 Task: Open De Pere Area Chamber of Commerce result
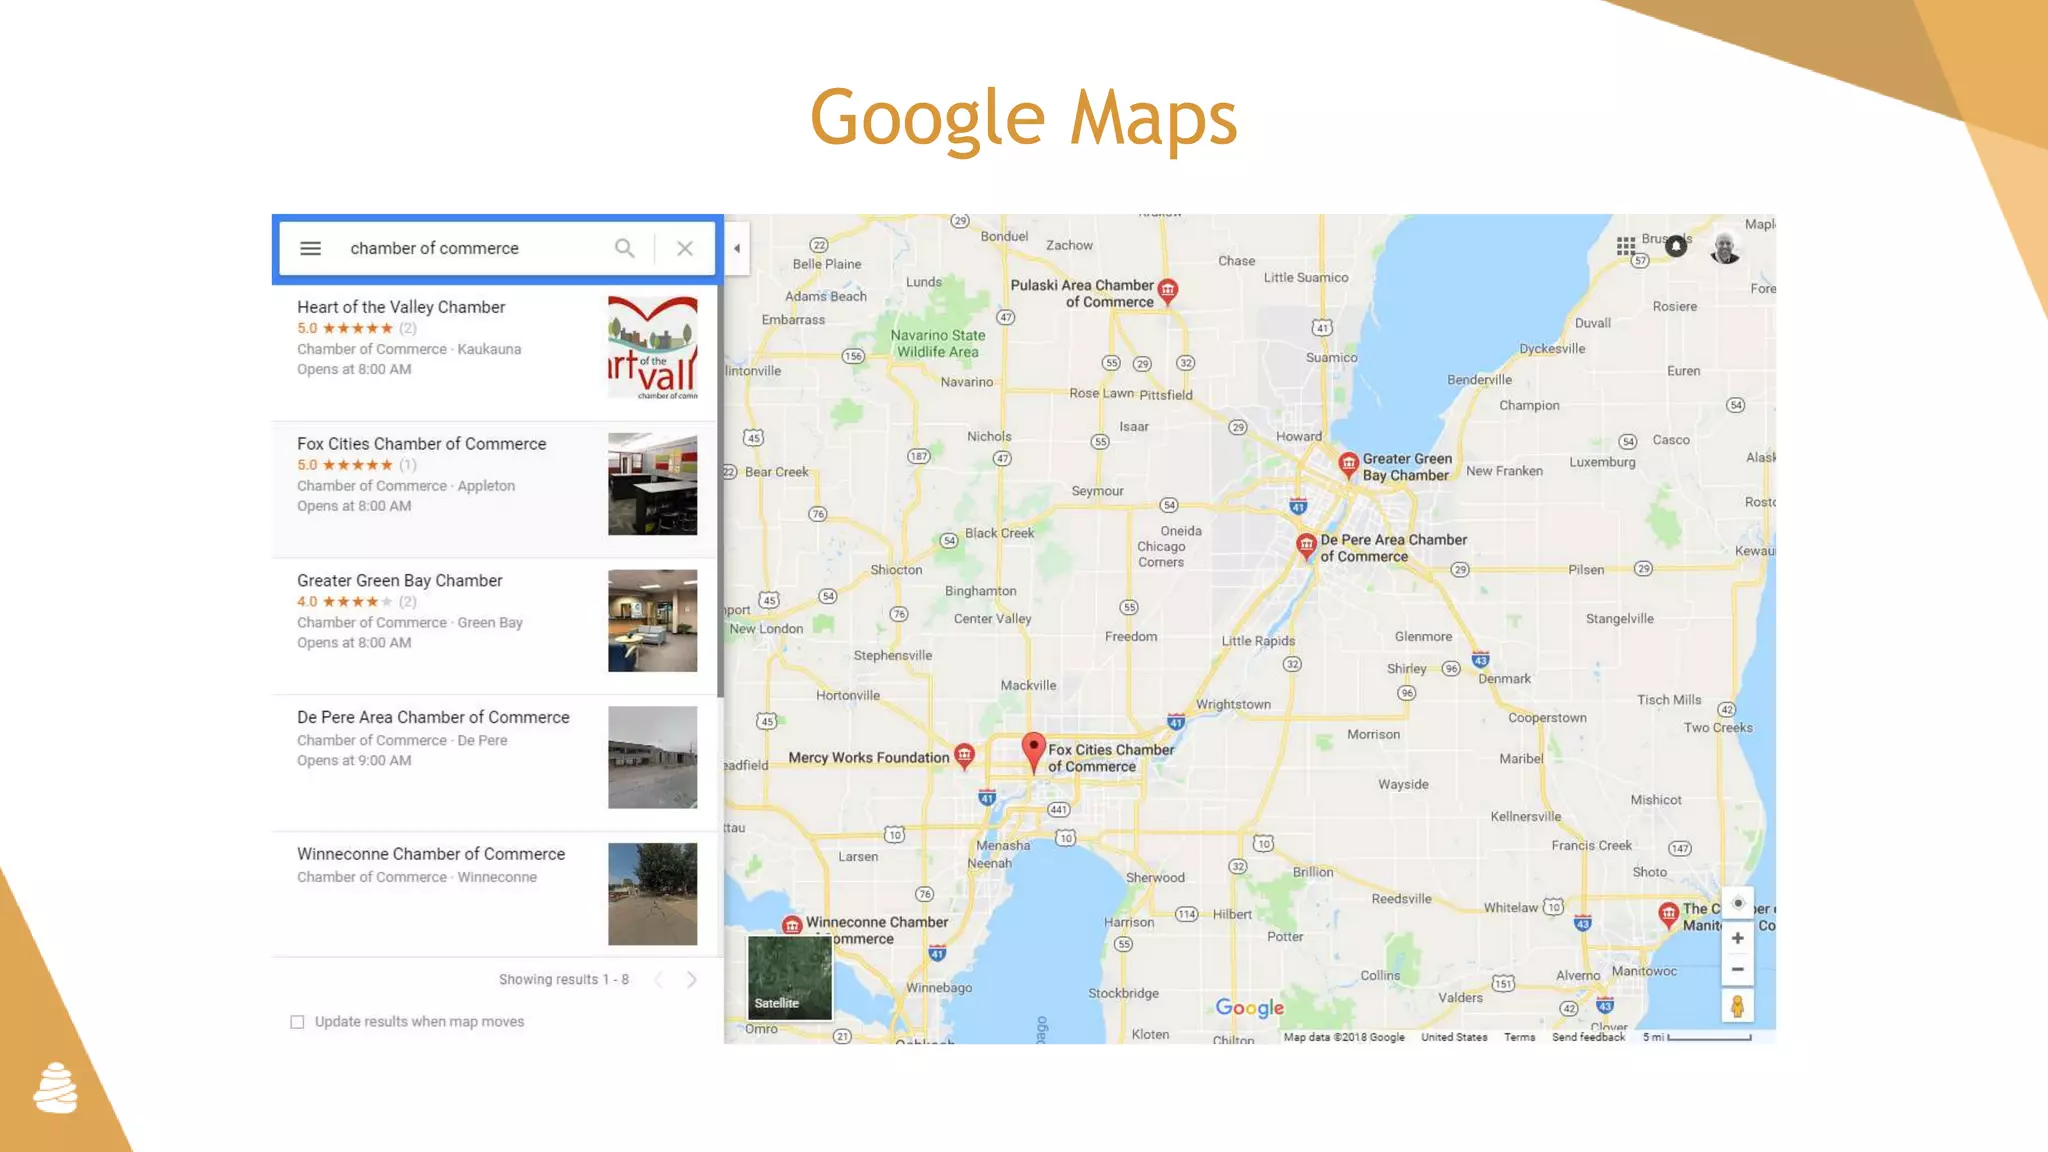(x=495, y=763)
